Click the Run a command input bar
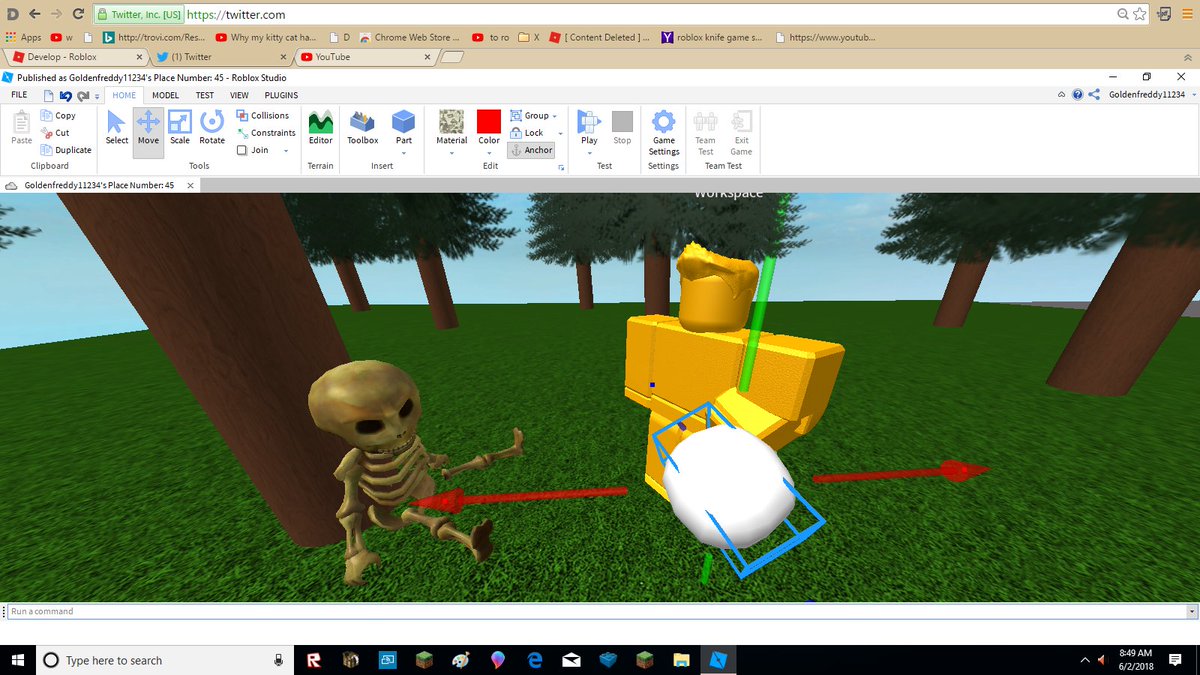 coord(594,611)
